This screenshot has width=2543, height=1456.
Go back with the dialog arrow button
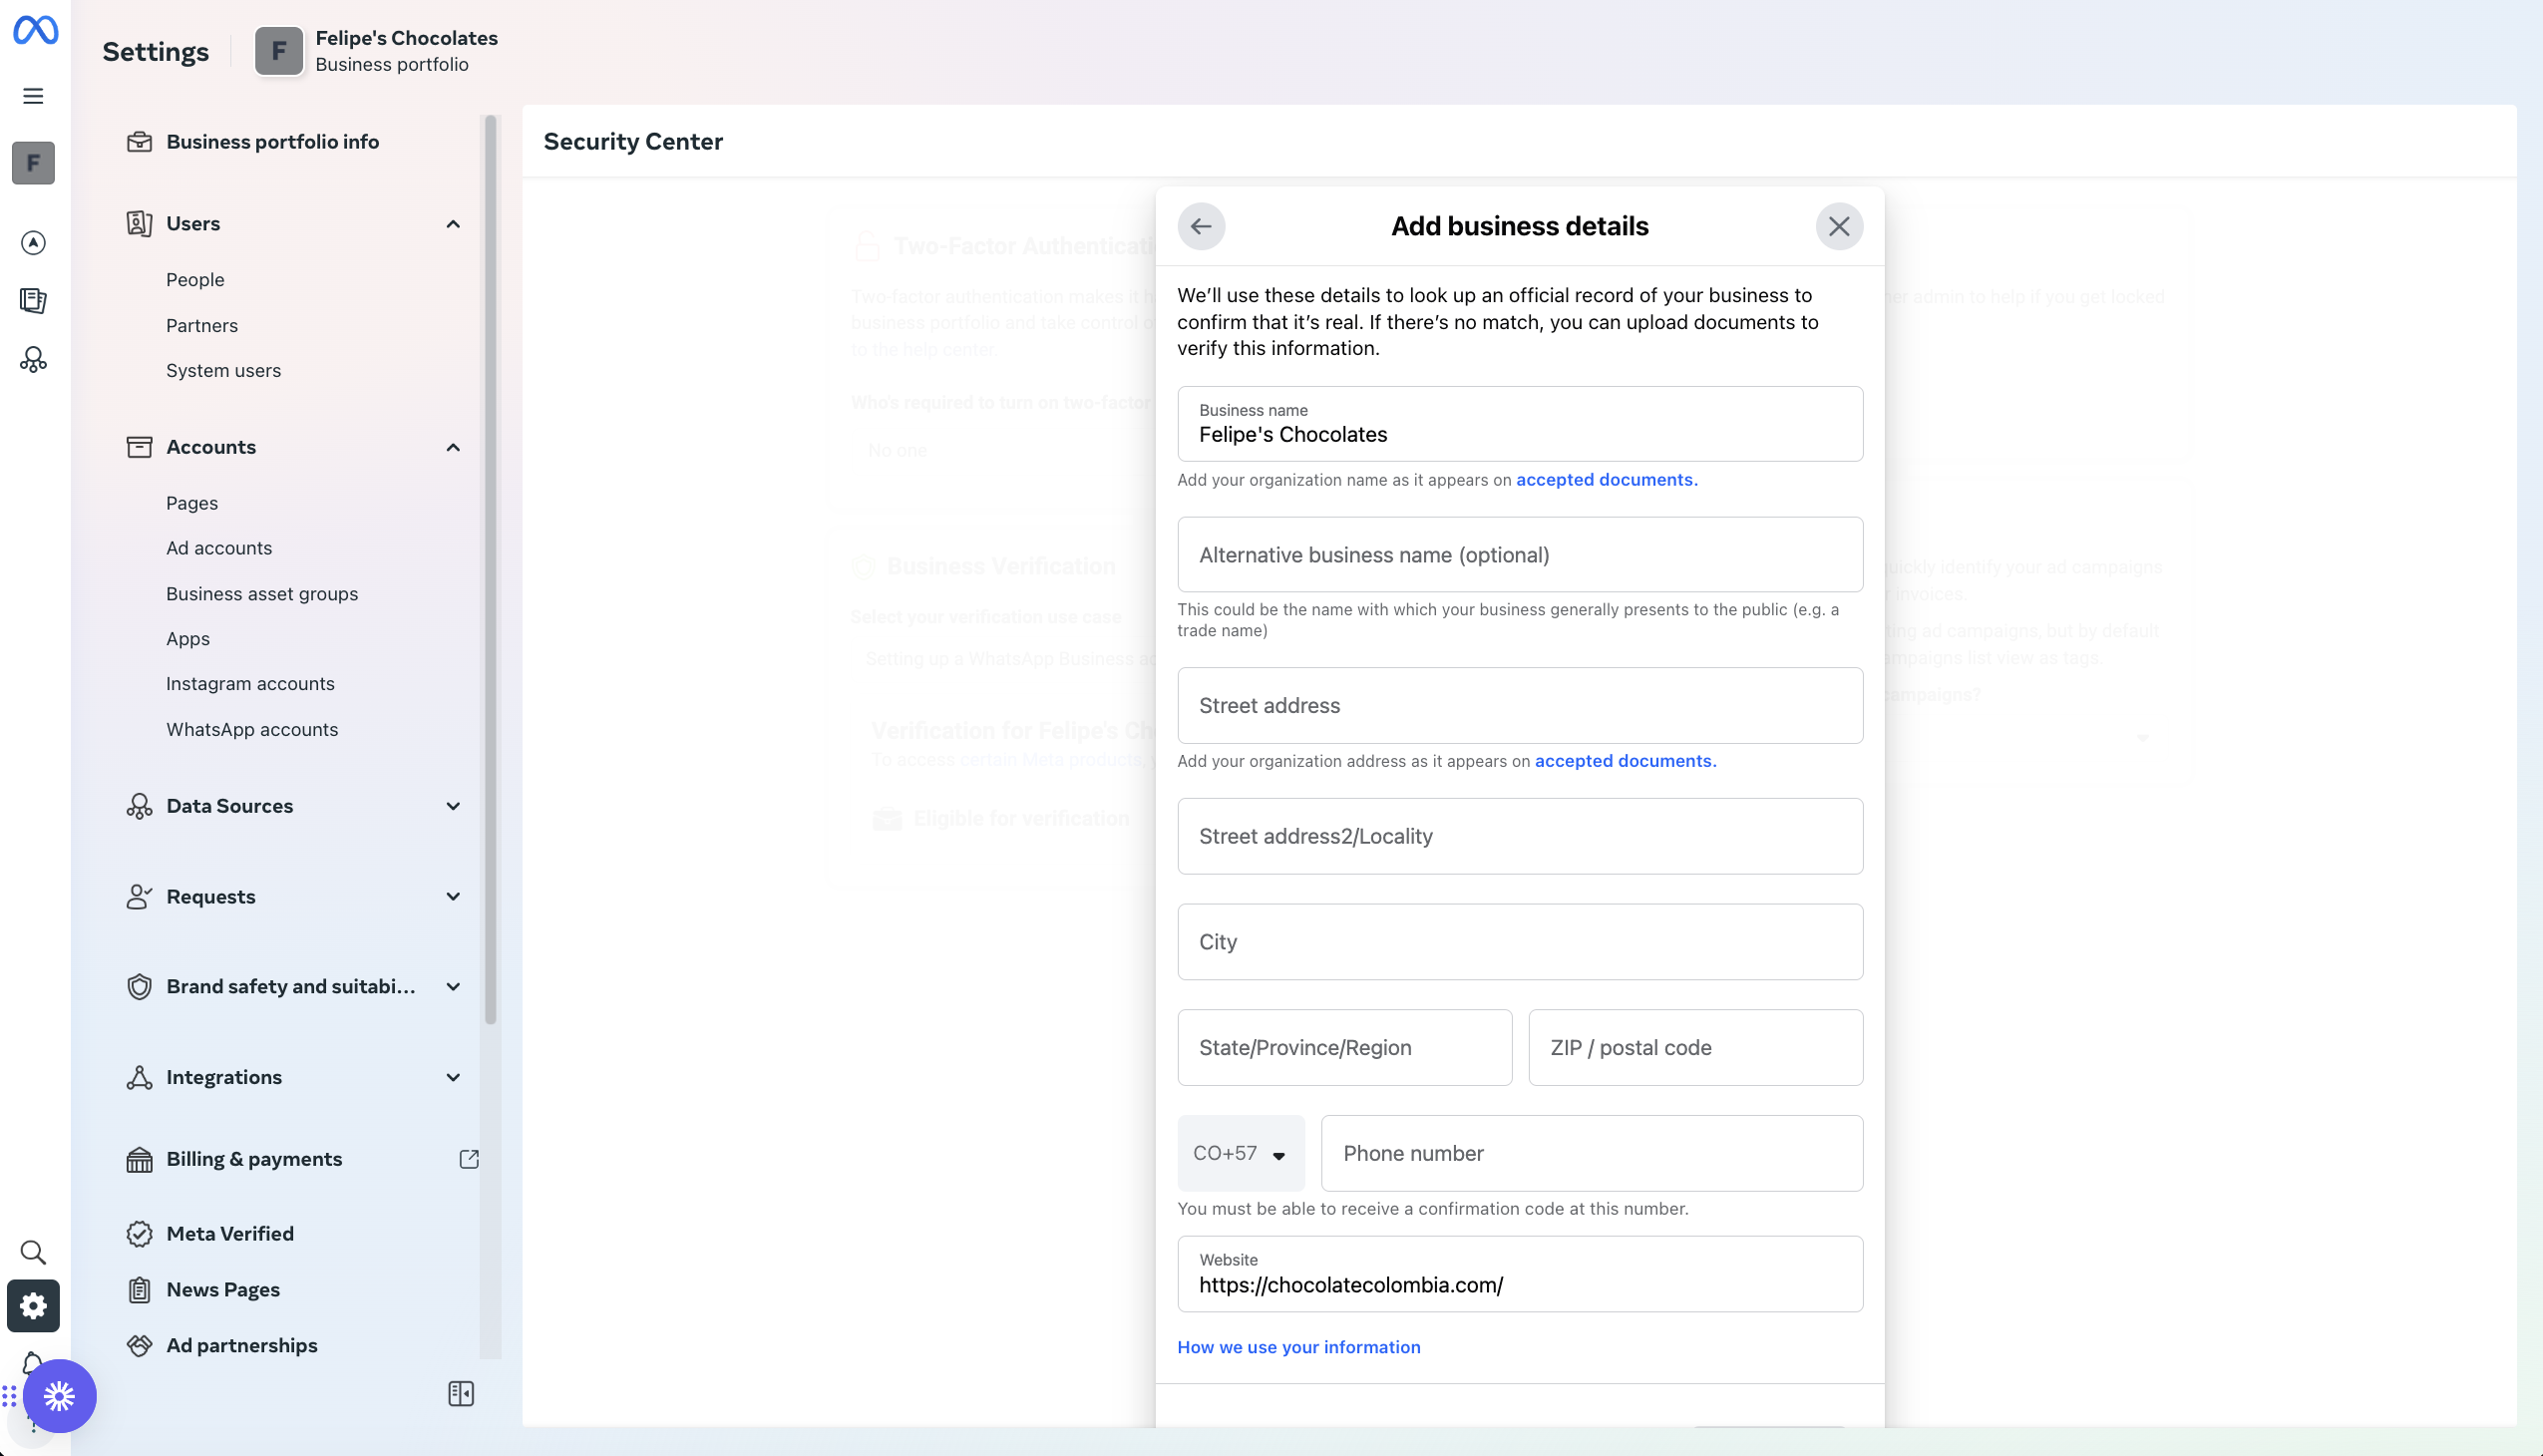click(x=1201, y=226)
